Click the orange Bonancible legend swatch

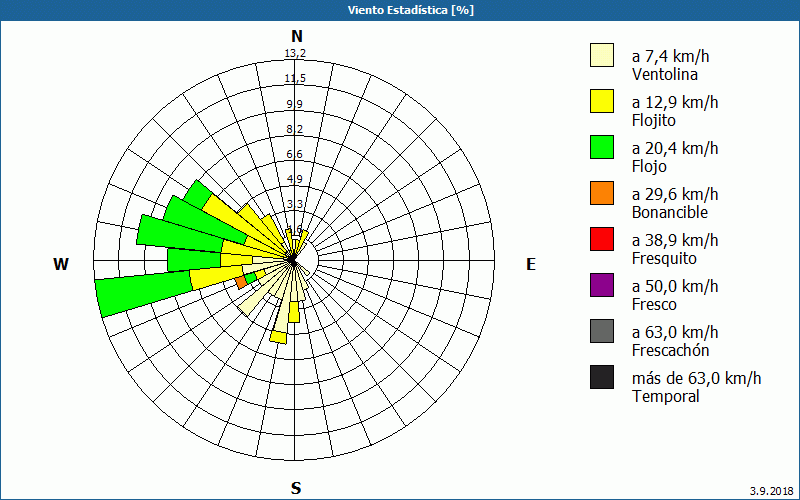[602, 193]
